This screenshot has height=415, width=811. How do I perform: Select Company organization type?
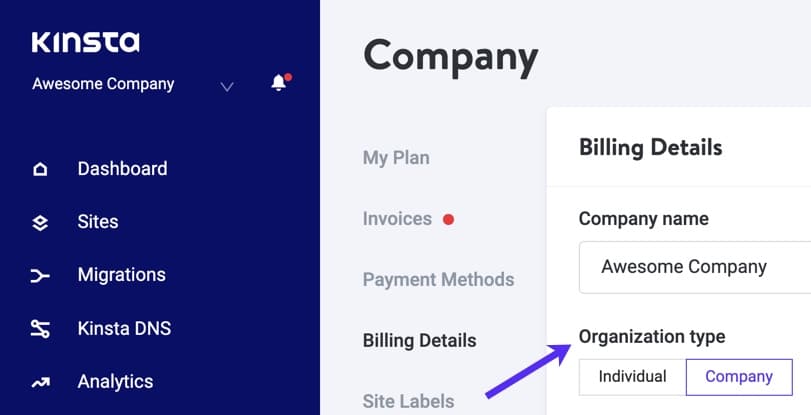(x=739, y=377)
